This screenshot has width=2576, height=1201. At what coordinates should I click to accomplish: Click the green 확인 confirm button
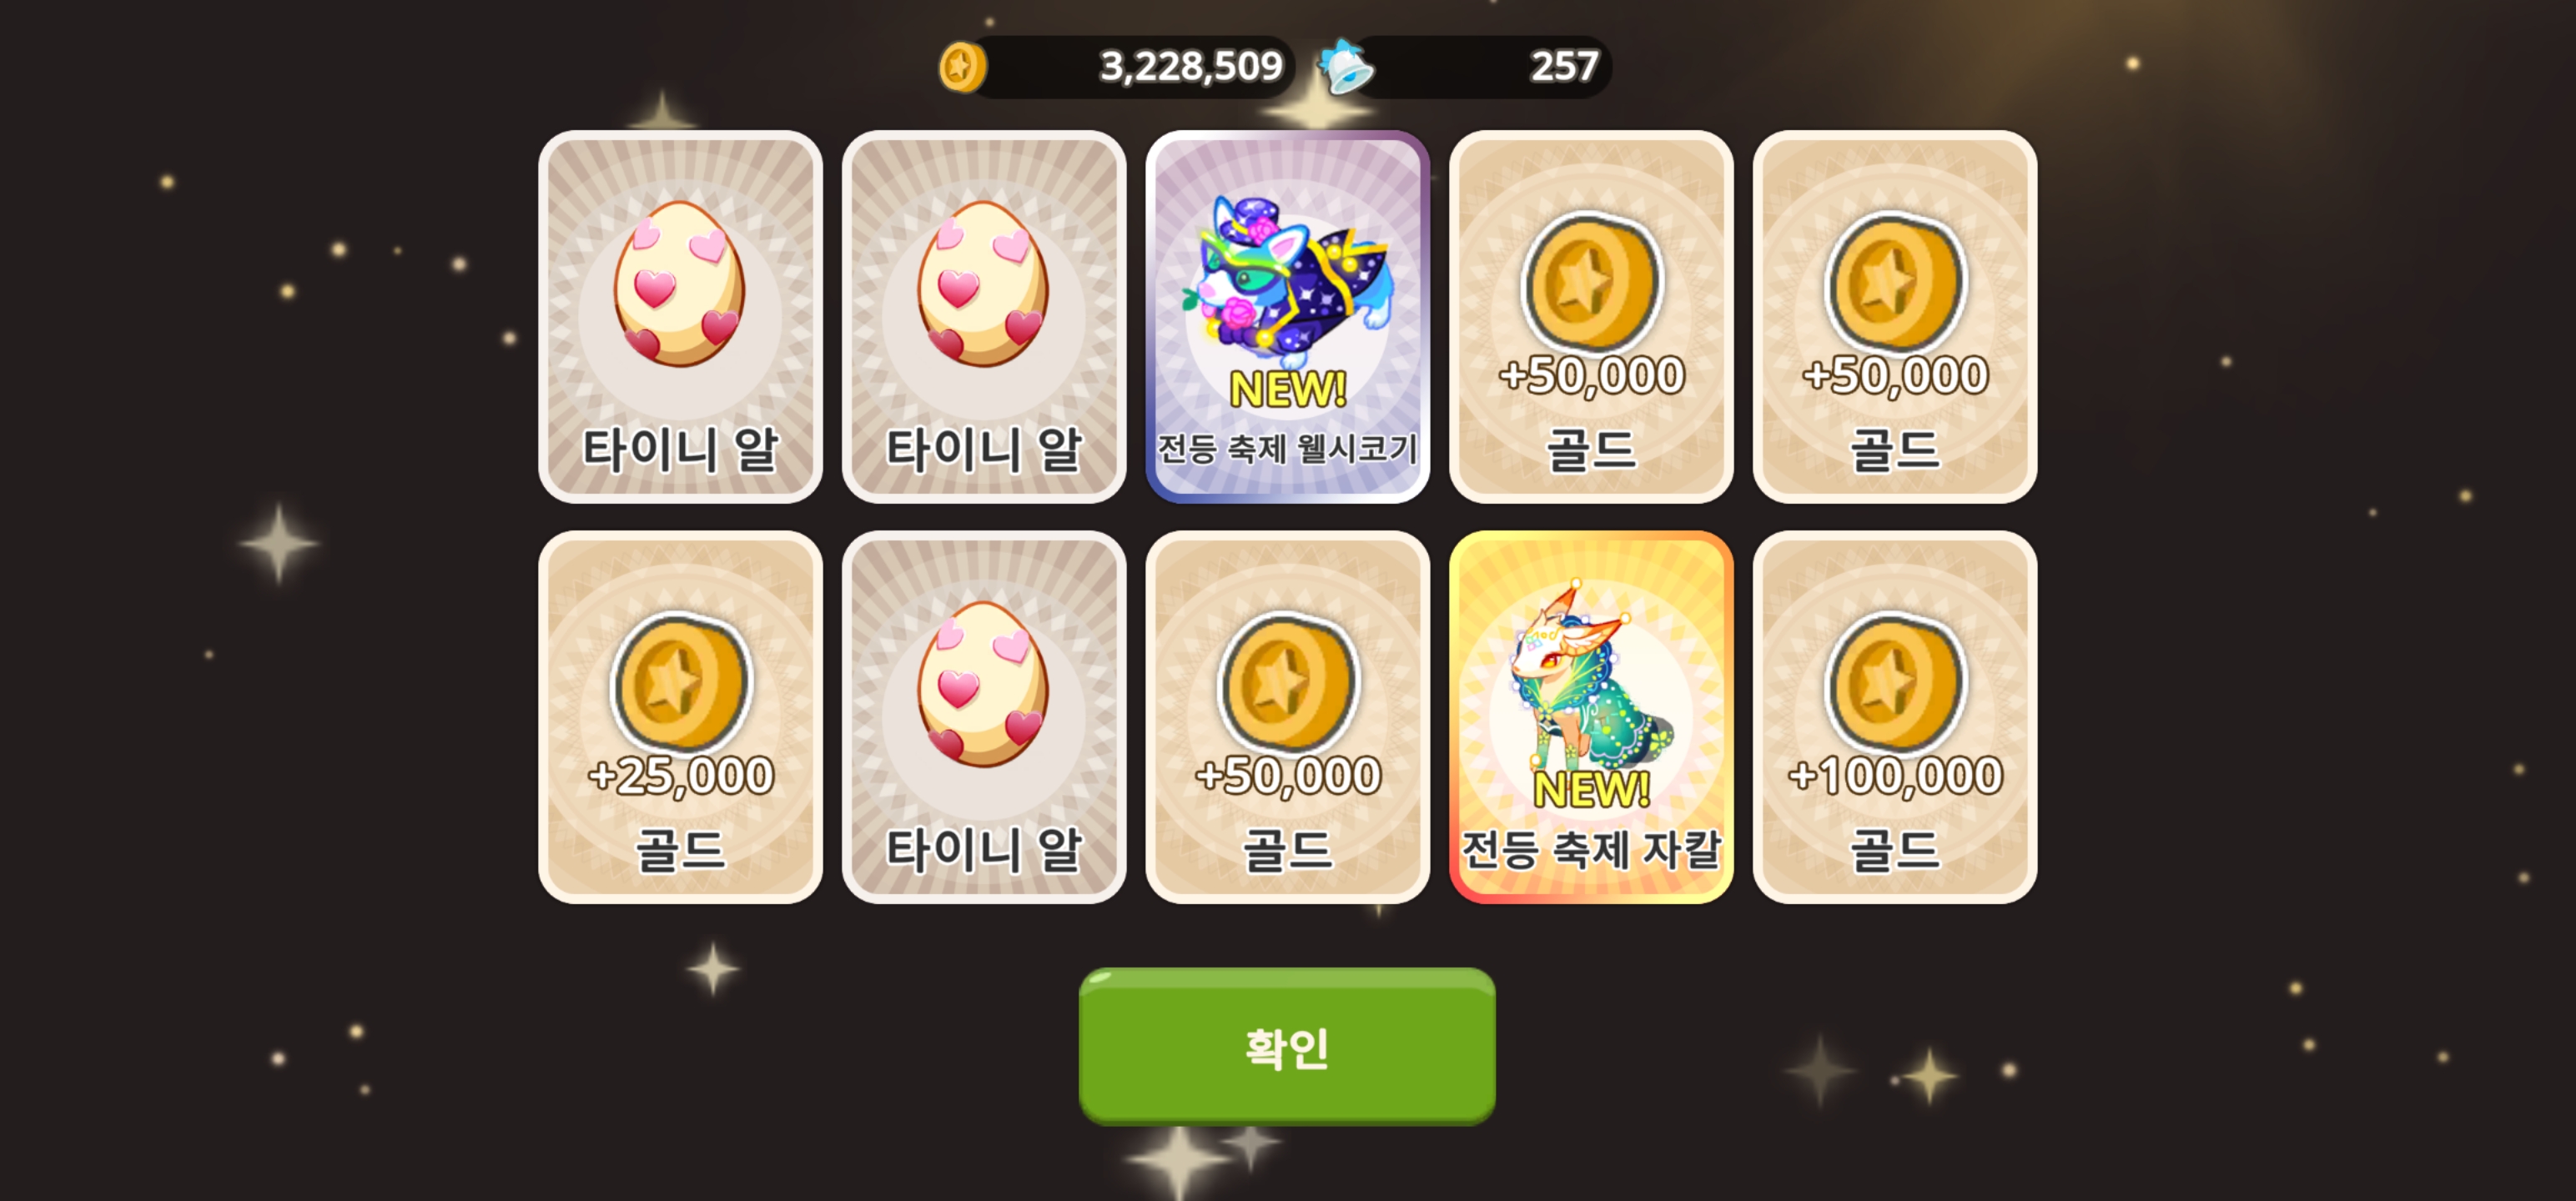(1287, 1046)
